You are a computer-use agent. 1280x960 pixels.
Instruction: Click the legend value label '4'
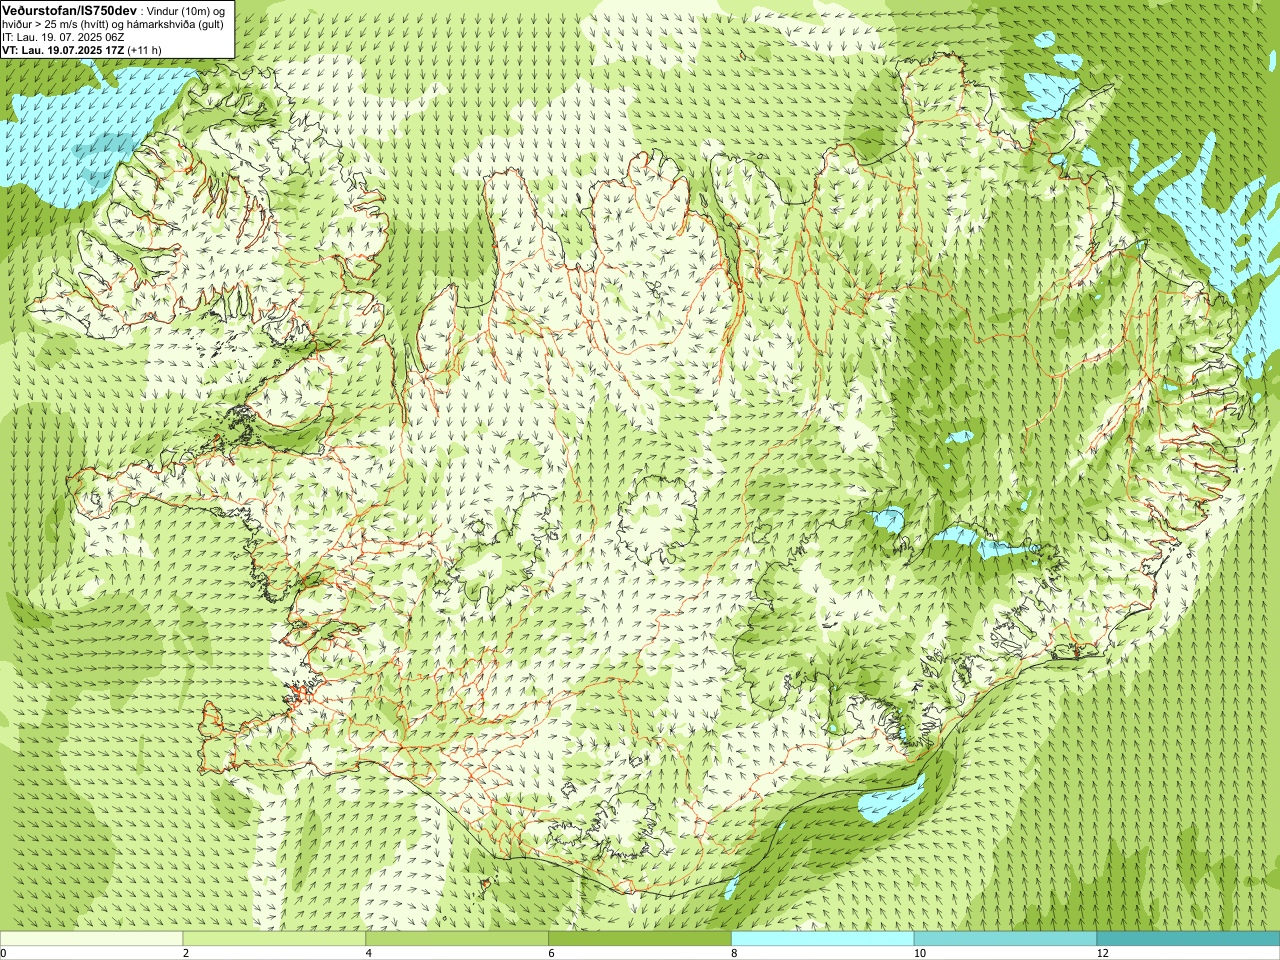(369, 954)
